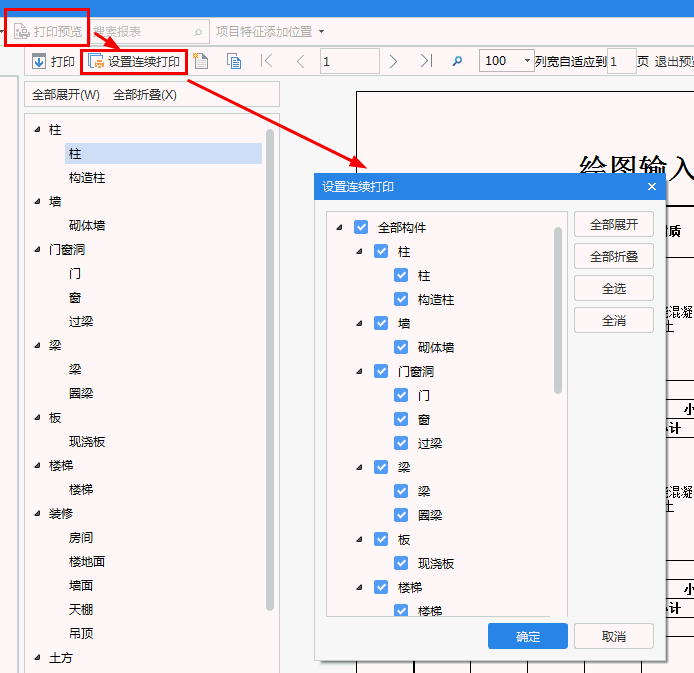Viewport: 694px width, 673px height.
Task: Click the 全消 button in dialog
Action: click(x=613, y=321)
